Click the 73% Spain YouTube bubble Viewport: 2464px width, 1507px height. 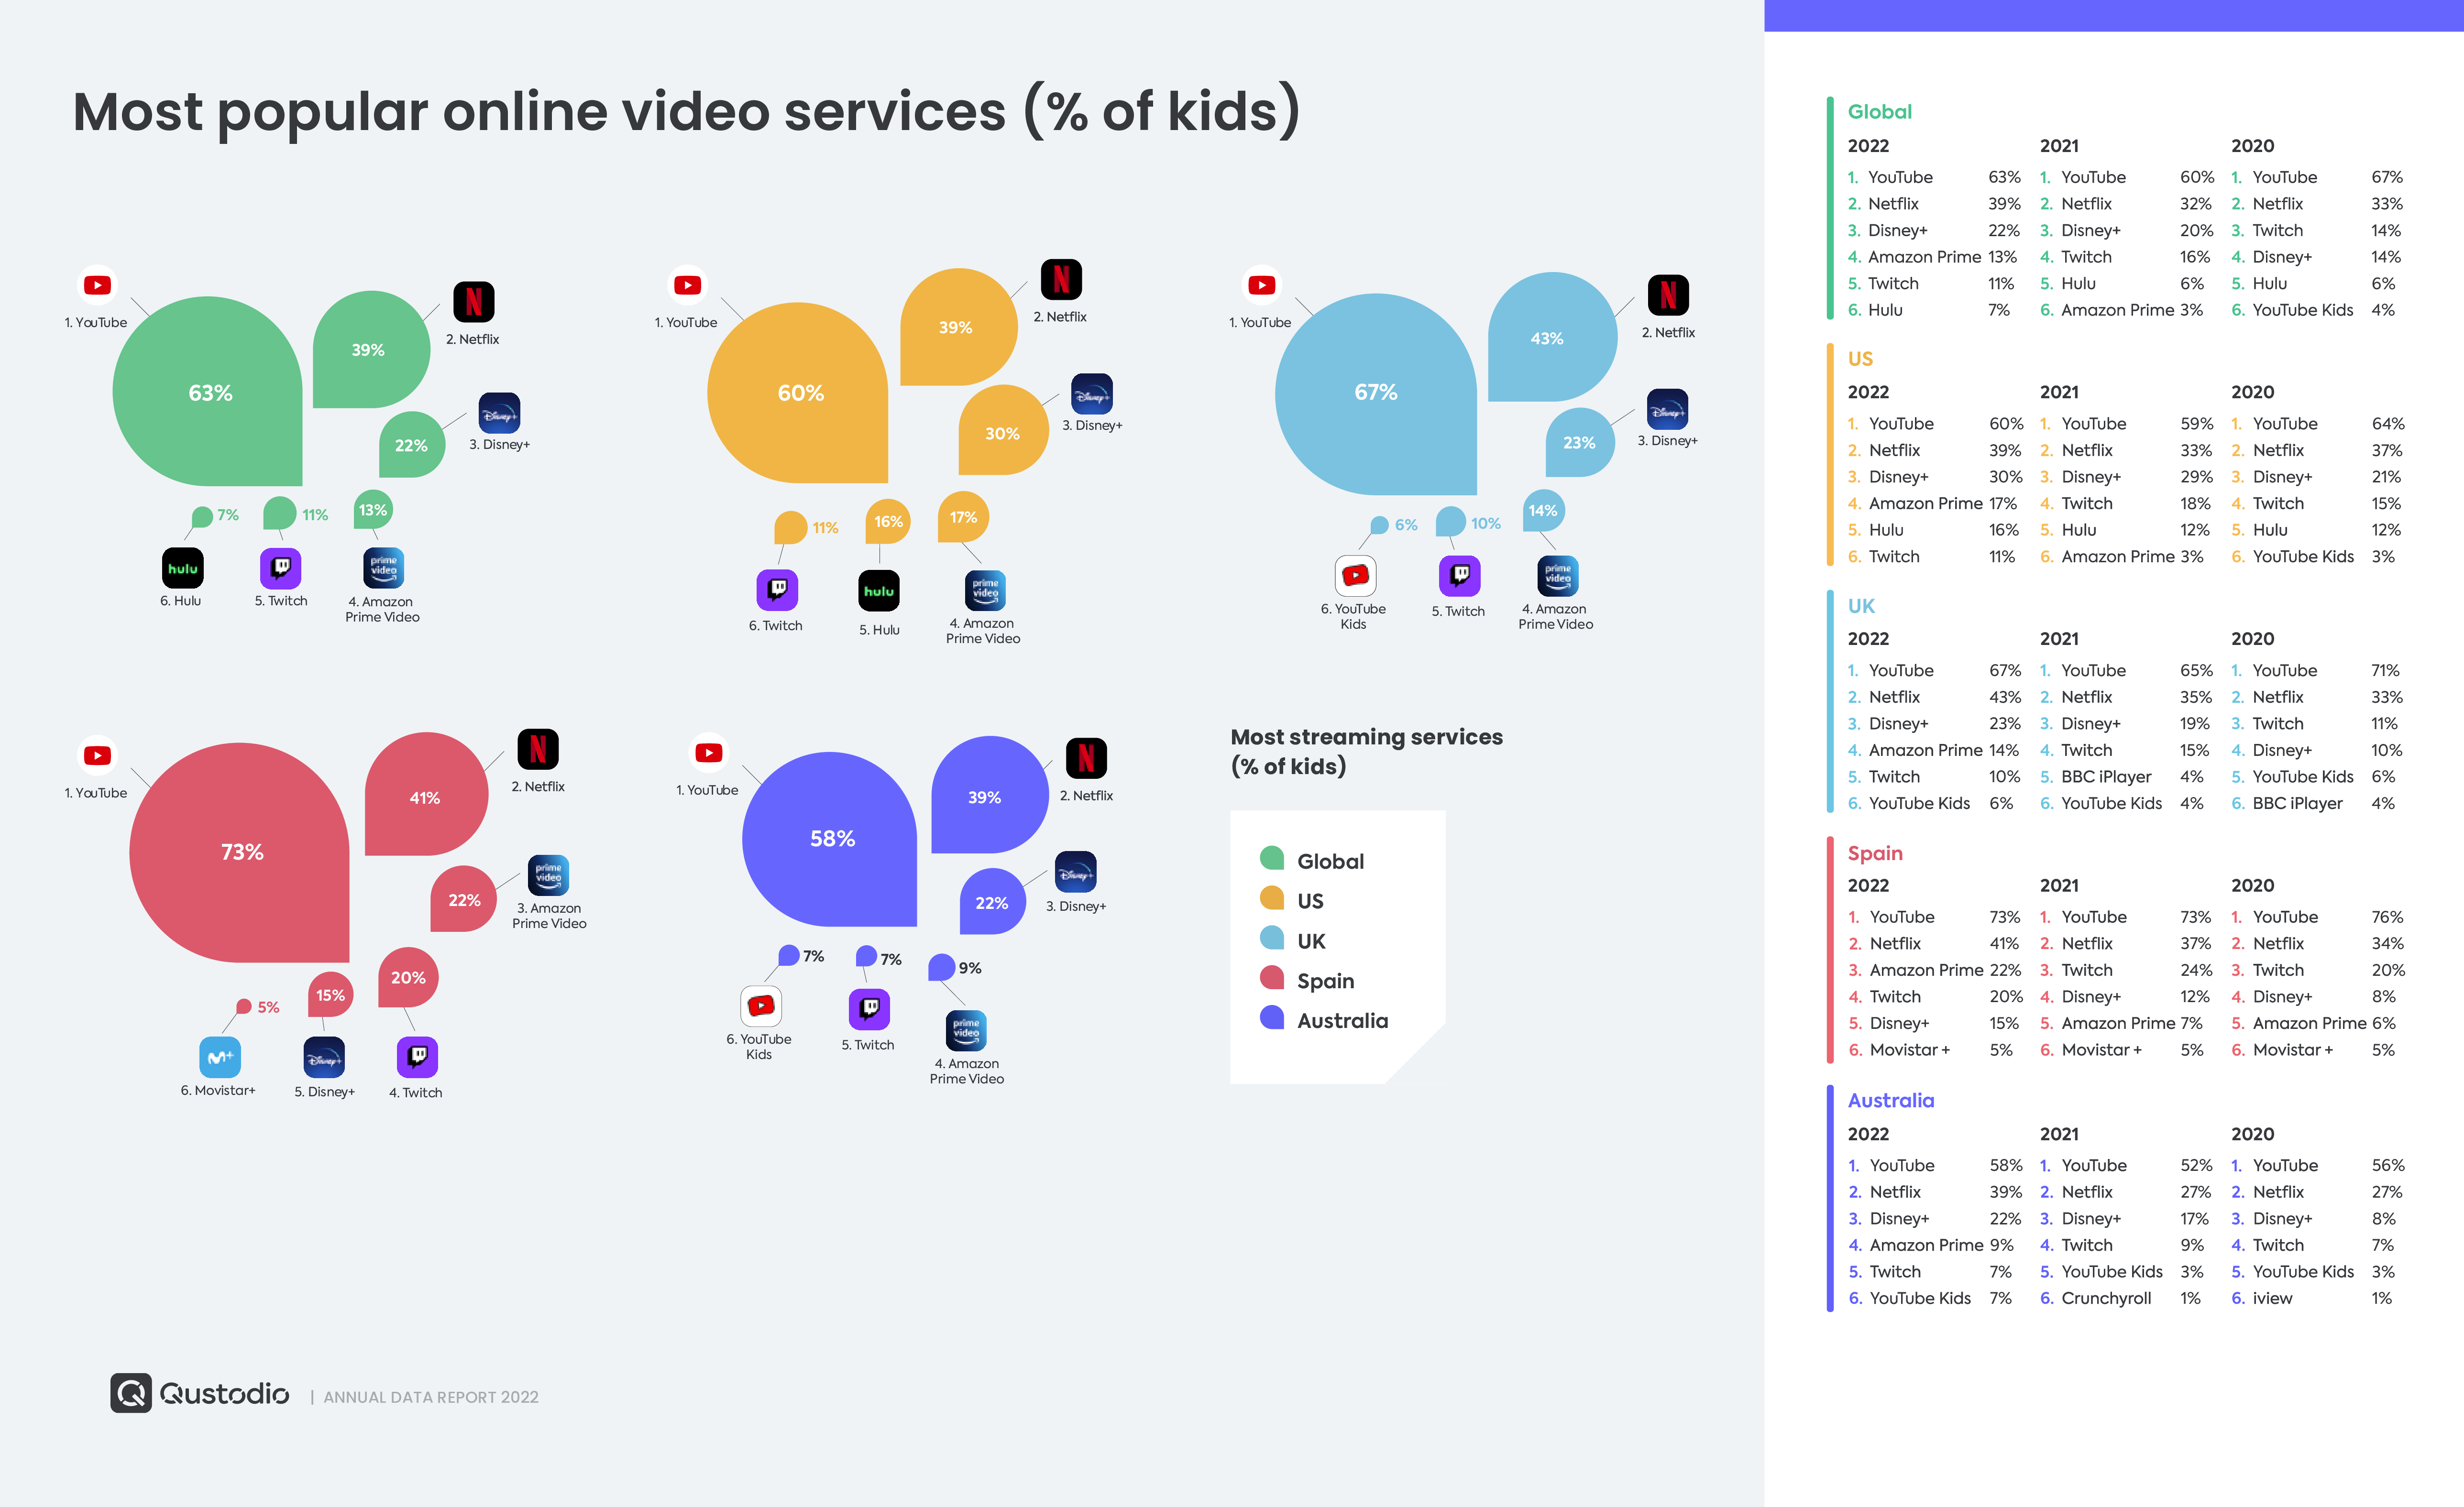coord(241,851)
